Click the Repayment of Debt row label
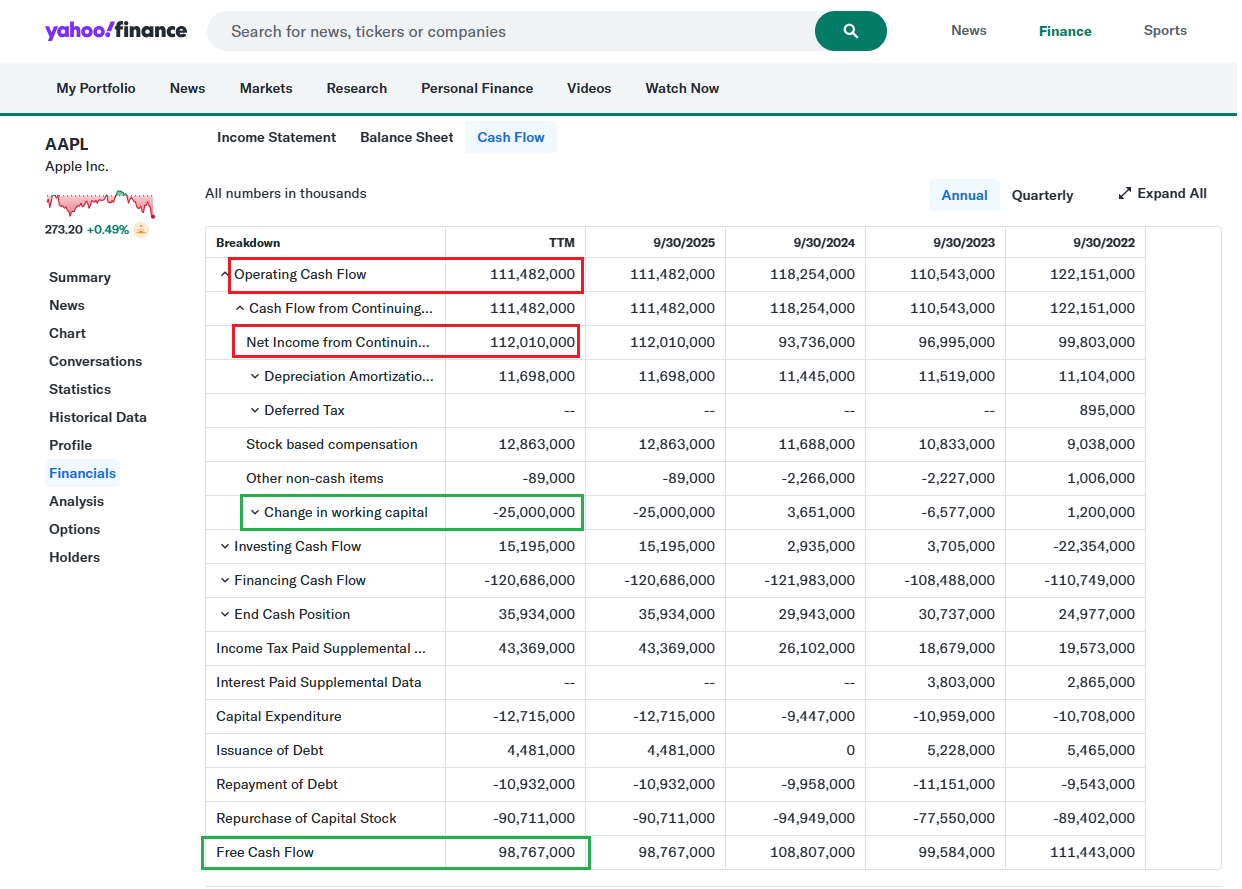This screenshot has height=889, width=1242. point(277,785)
